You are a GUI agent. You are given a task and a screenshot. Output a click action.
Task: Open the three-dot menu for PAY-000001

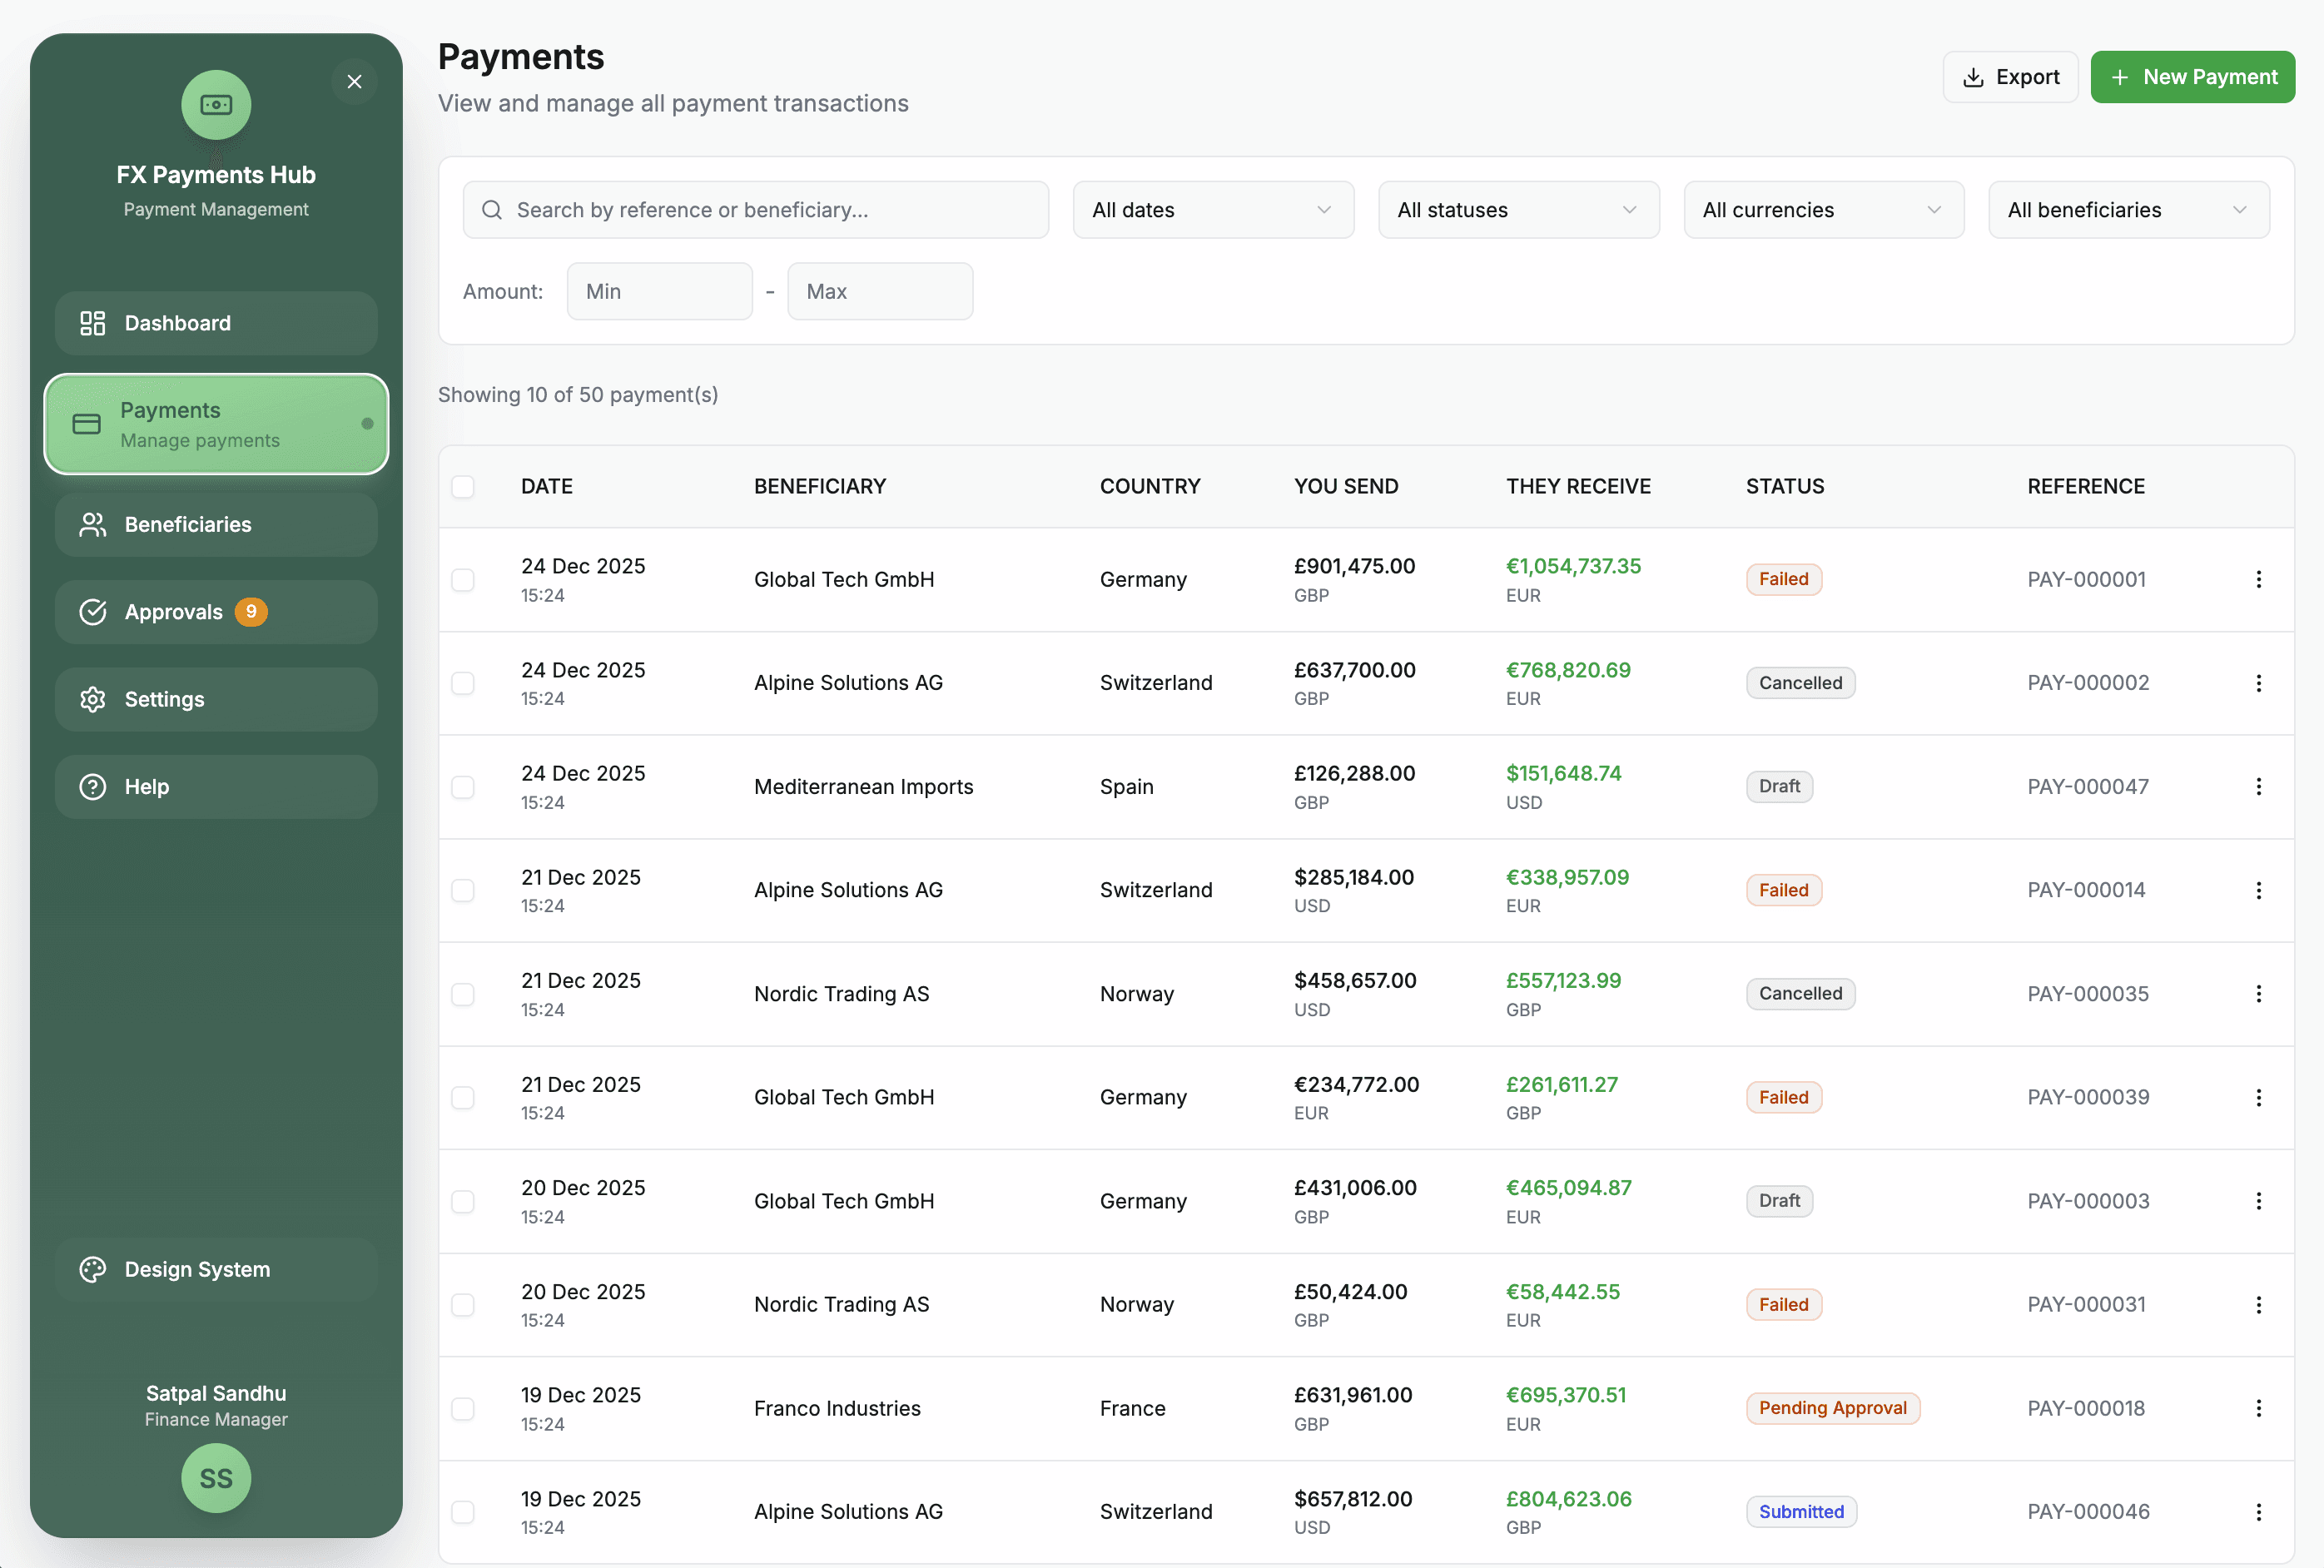click(x=2258, y=579)
